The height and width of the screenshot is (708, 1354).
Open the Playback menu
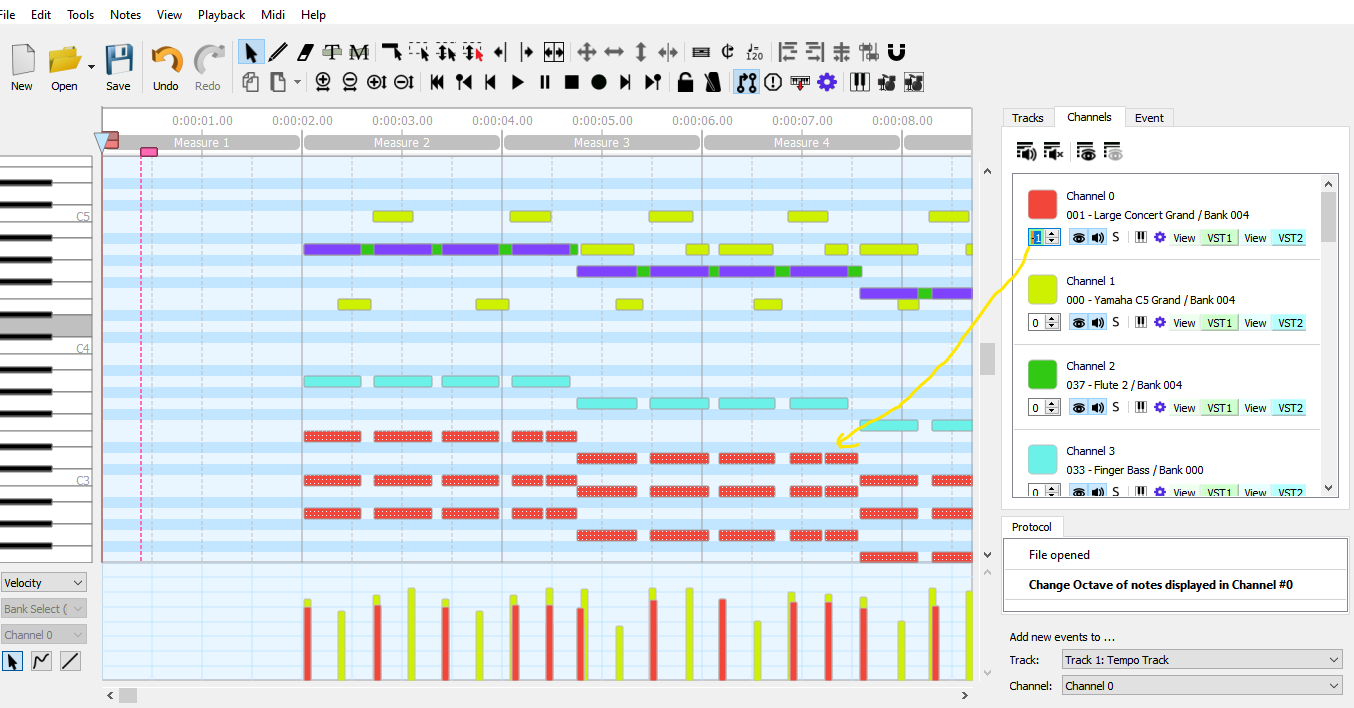(221, 15)
